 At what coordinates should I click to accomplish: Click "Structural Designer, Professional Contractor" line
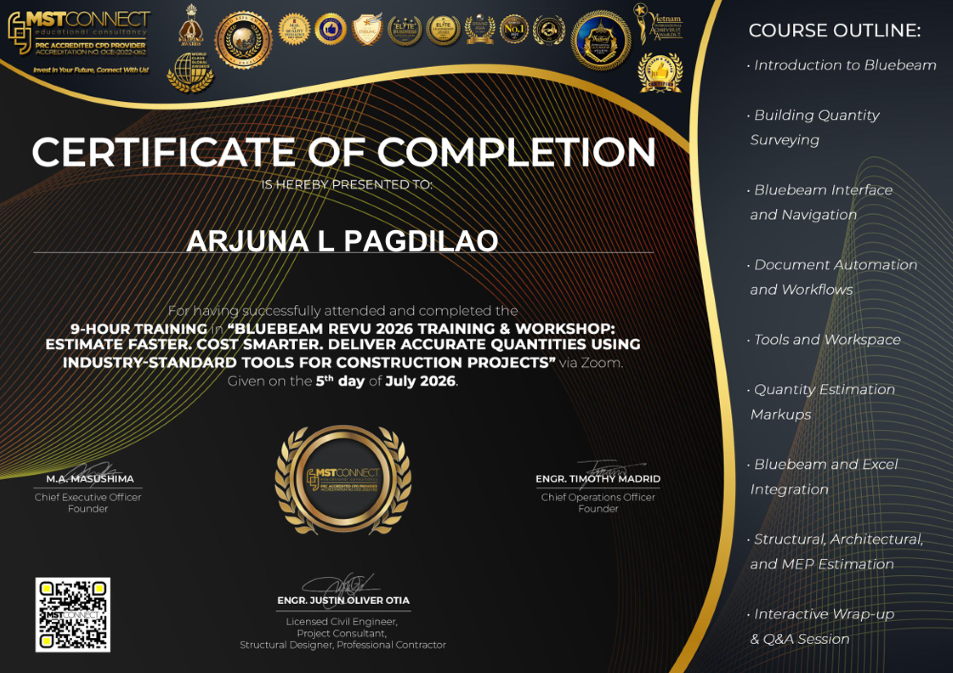click(x=343, y=645)
